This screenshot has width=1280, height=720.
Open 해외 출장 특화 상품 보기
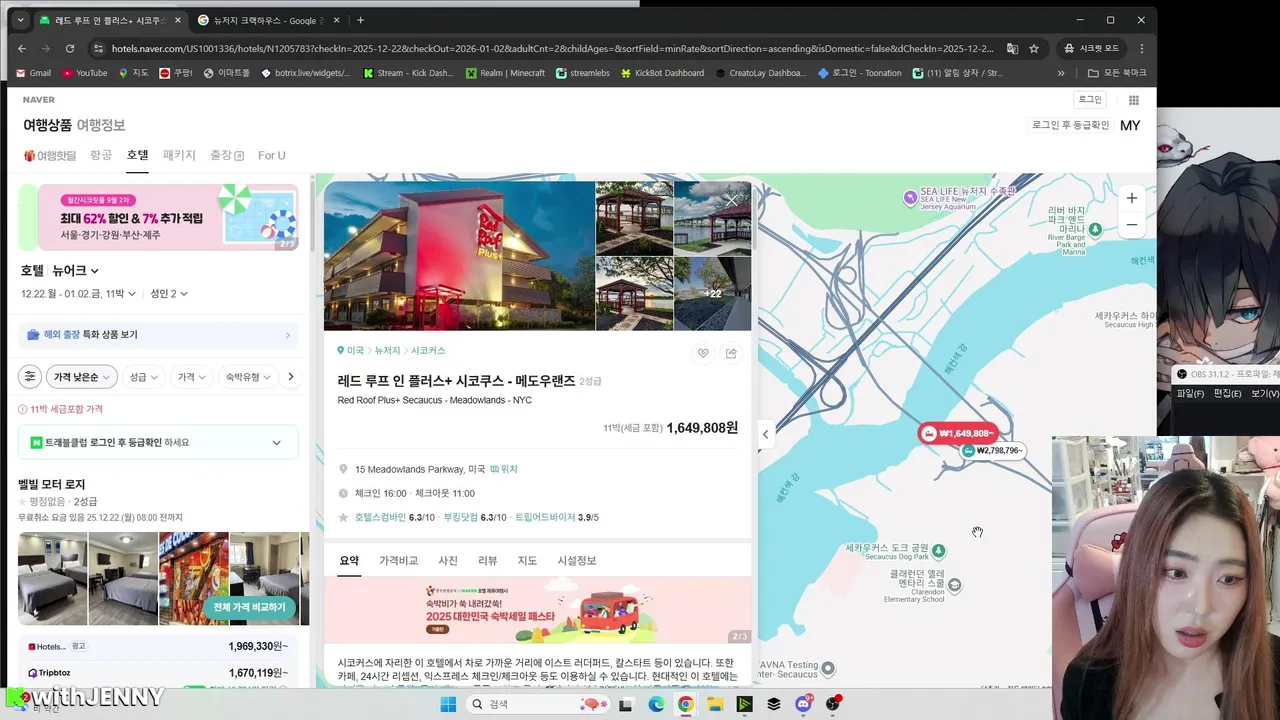tap(158, 335)
